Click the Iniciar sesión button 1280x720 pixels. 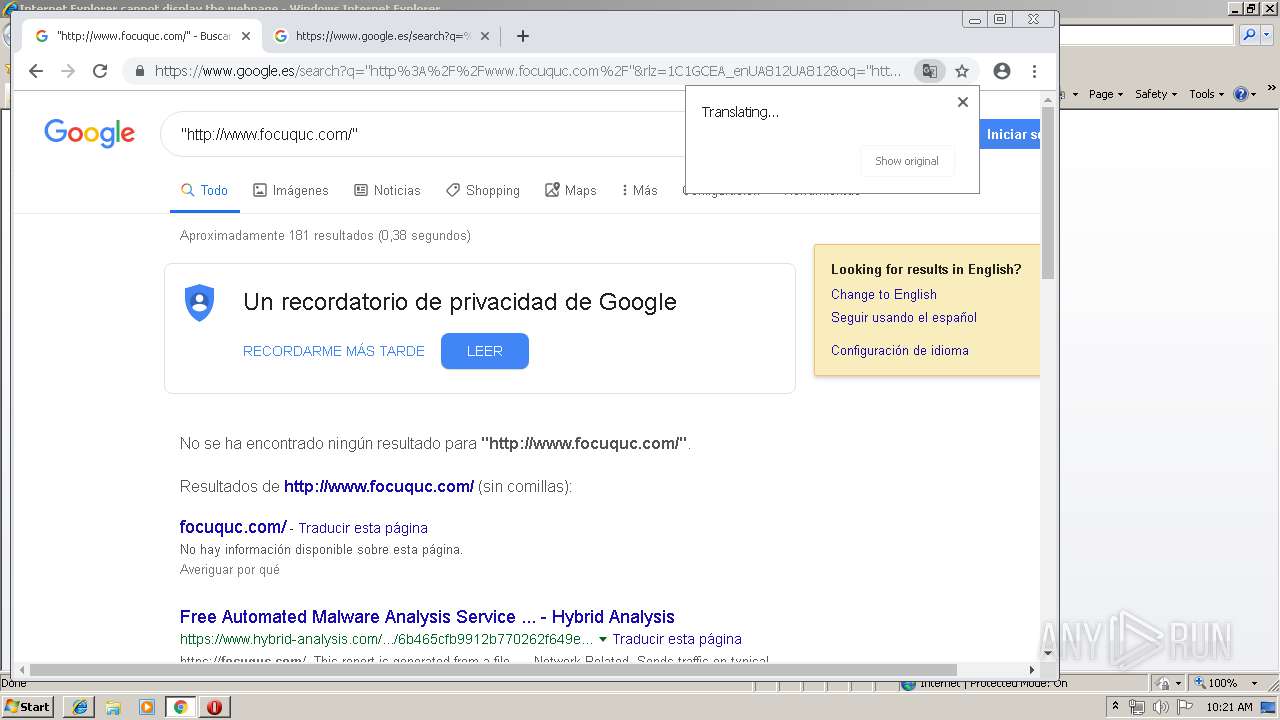click(x=1010, y=134)
